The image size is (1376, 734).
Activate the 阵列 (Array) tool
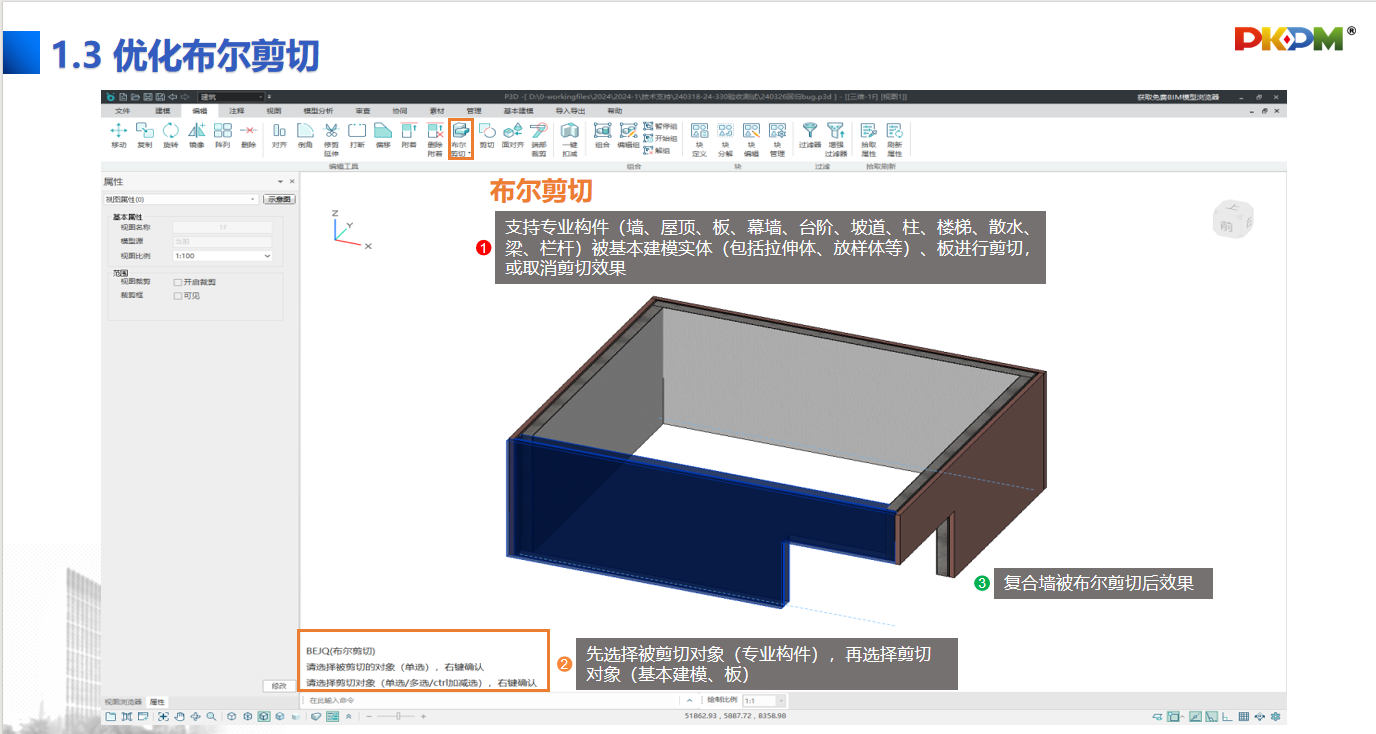coord(222,134)
